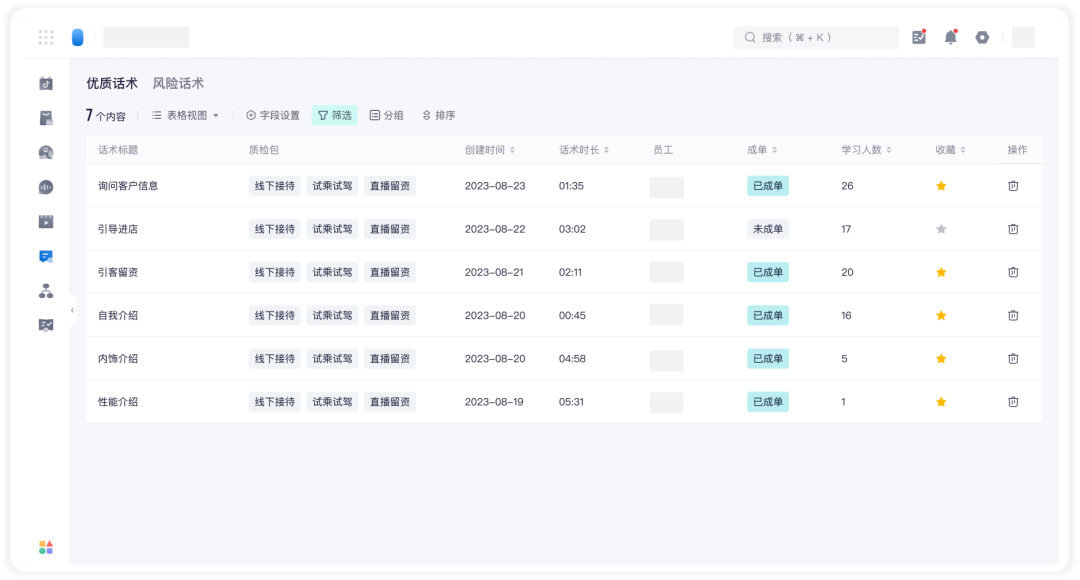Open the hexagon settings icon in header

coord(982,37)
